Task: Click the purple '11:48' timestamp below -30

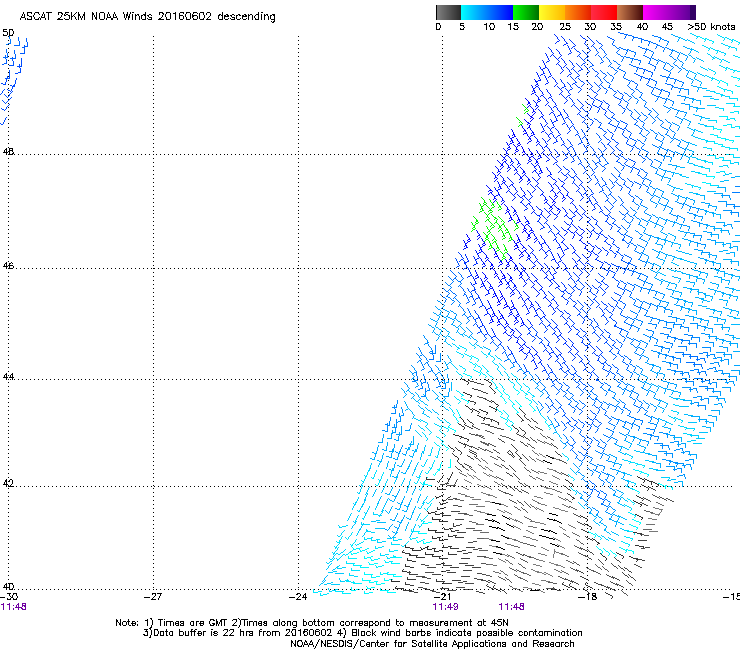Action: click(13, 607)
